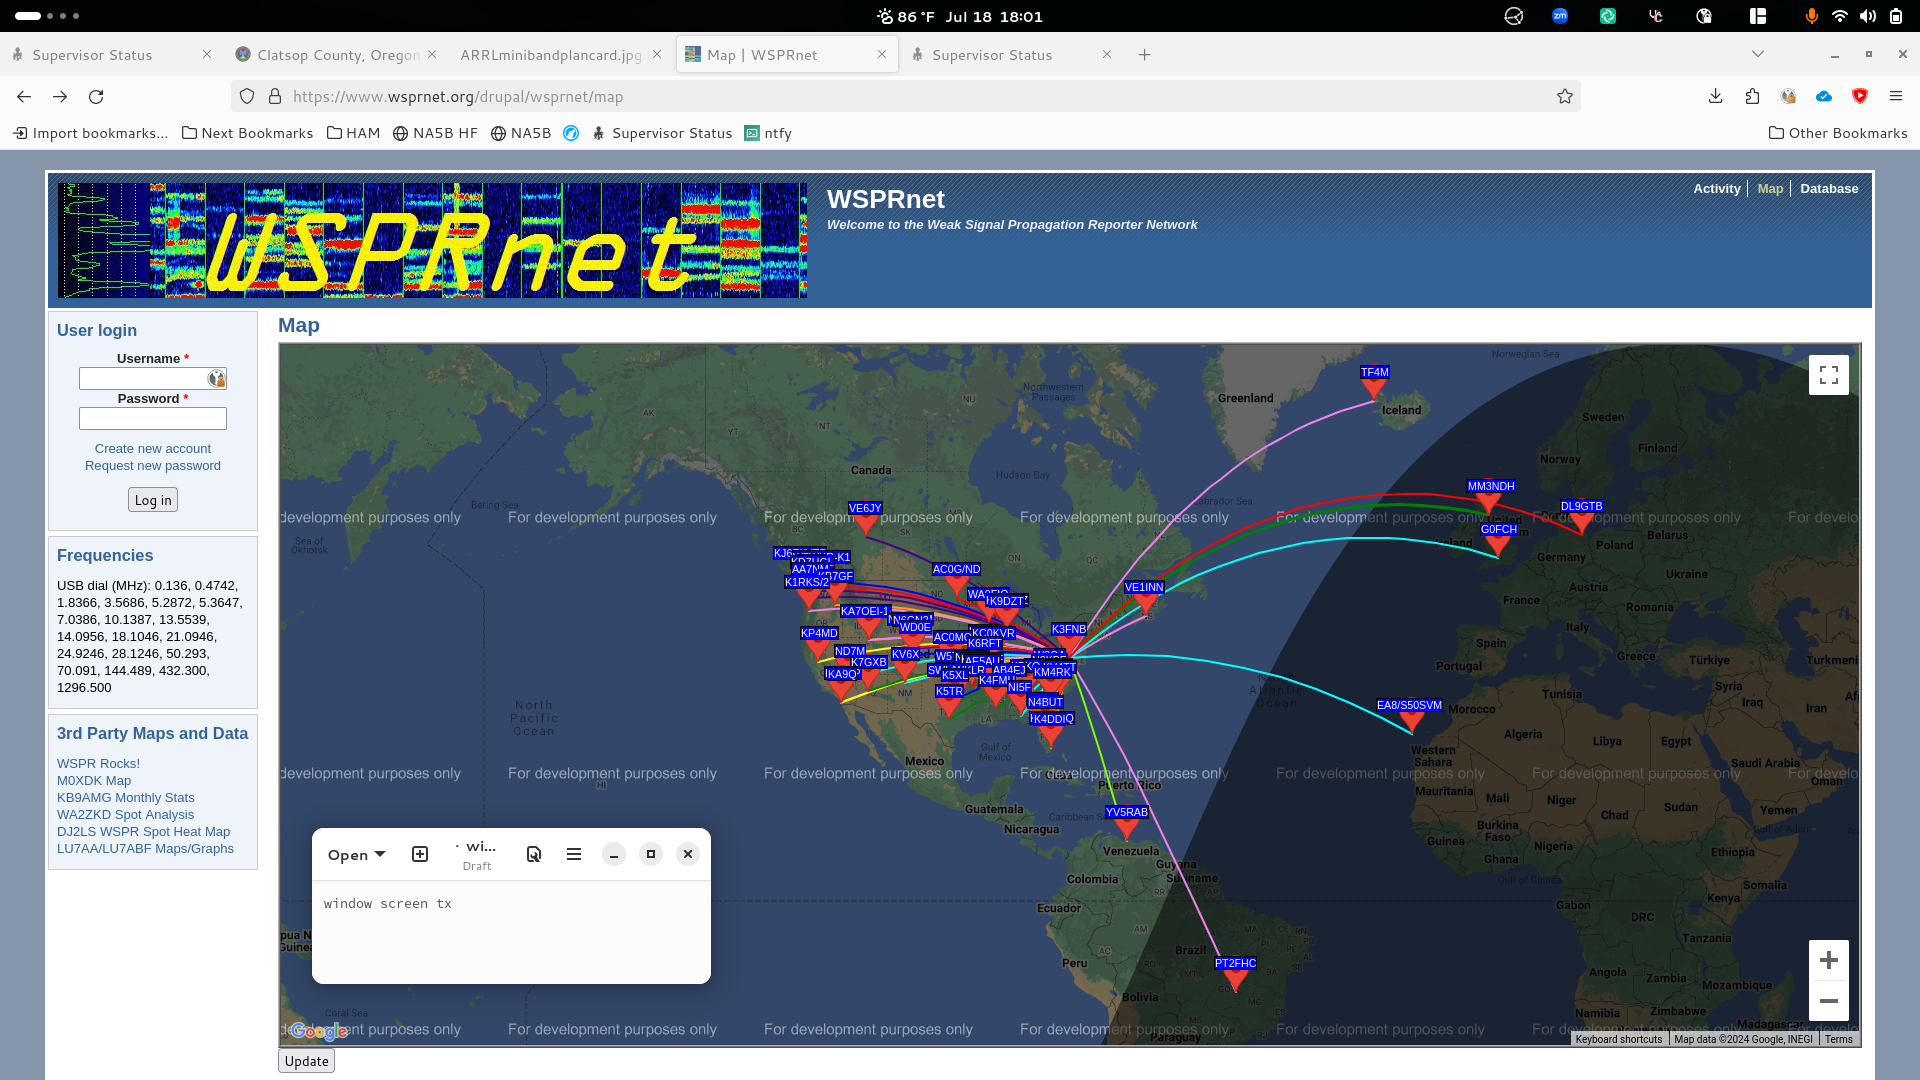
Task: Open the text editor hamburger menu
Action: [x=574, y=854]
